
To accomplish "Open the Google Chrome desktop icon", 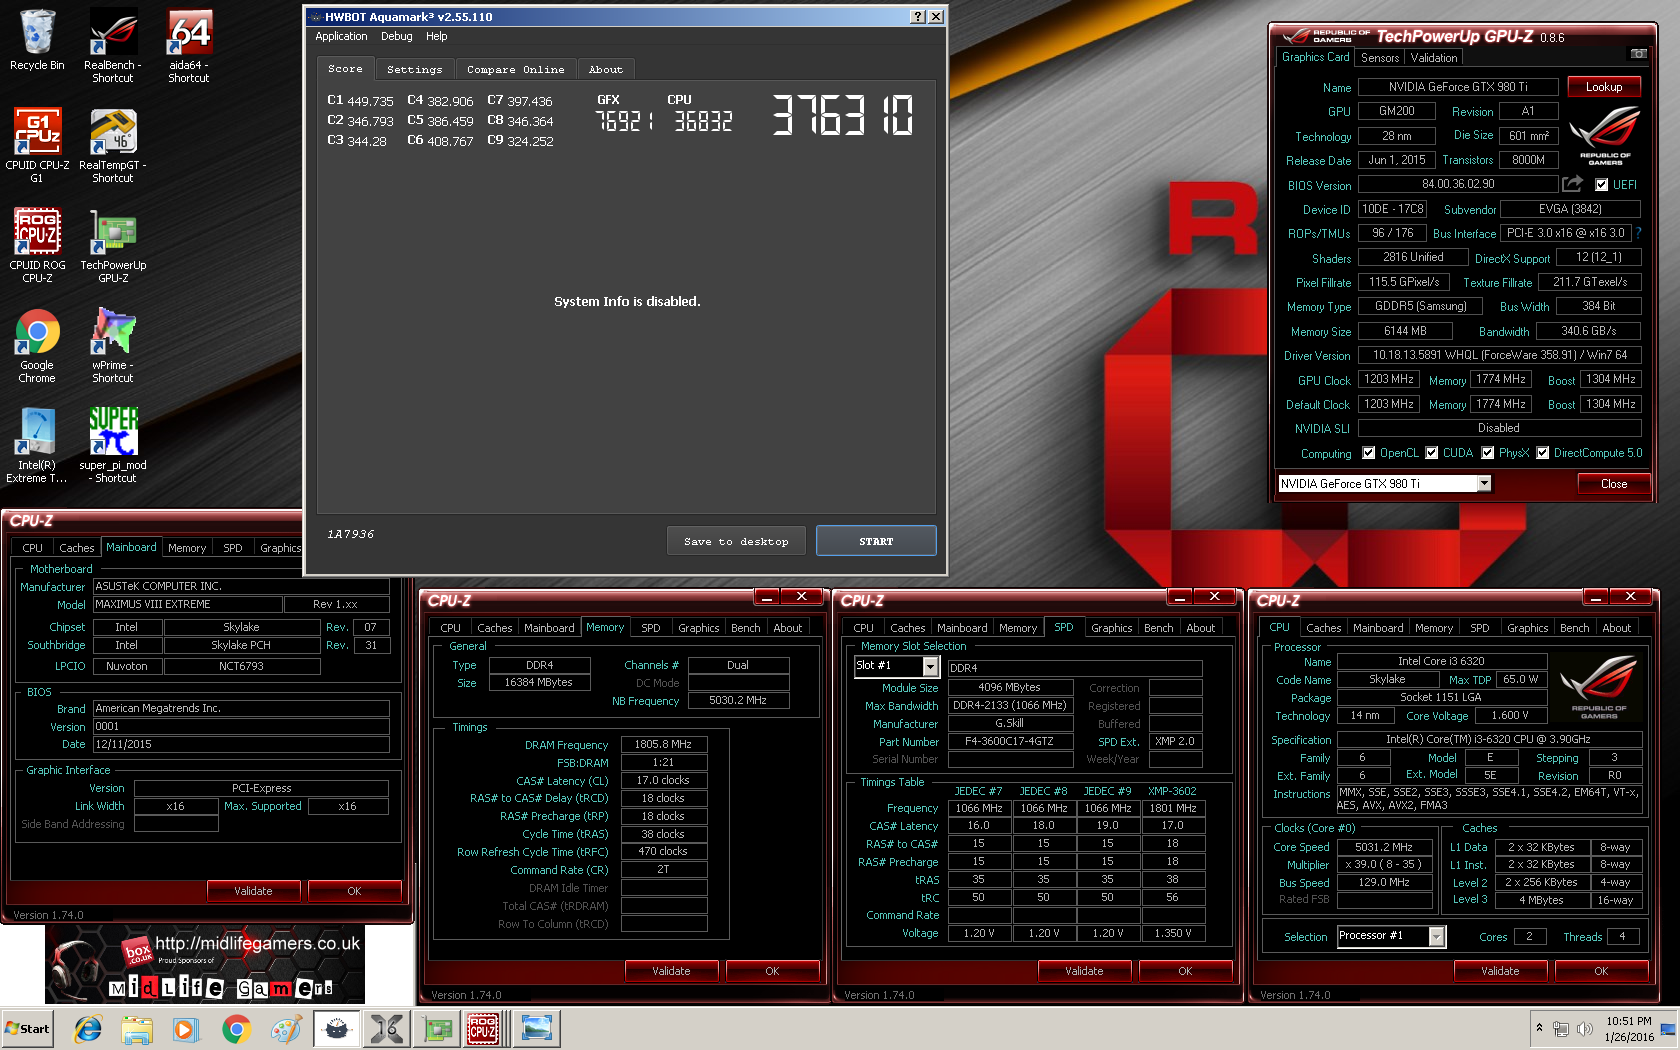I will (37, 345).
